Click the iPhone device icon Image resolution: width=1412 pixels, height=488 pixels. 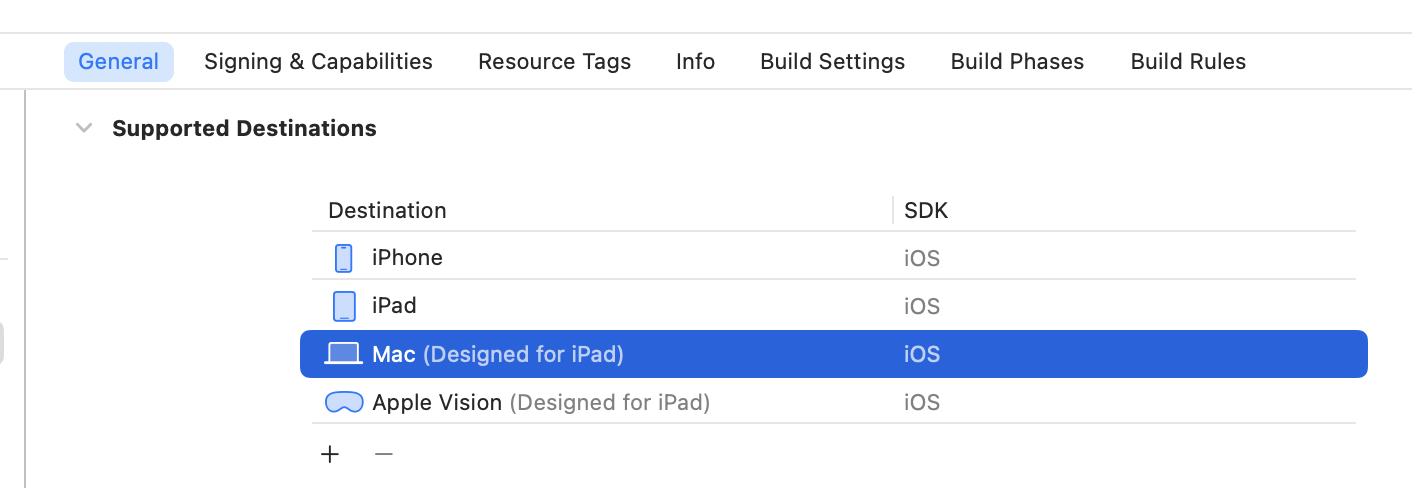[x=344, y=258]
